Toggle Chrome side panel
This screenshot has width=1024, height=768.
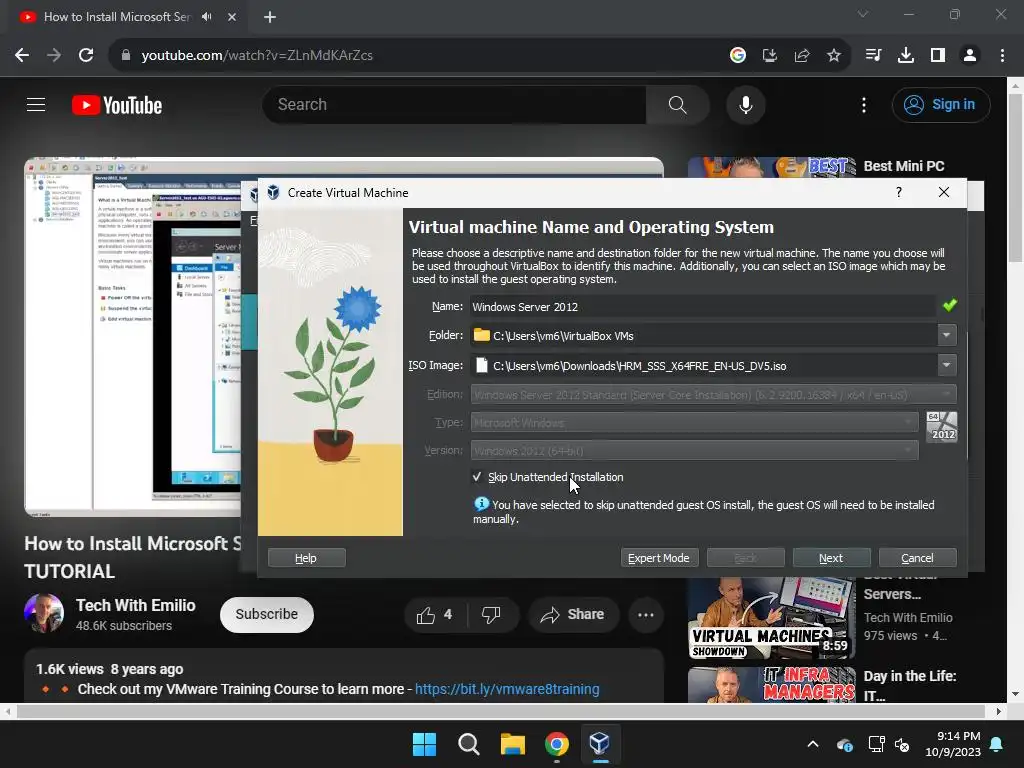point(938,56)
